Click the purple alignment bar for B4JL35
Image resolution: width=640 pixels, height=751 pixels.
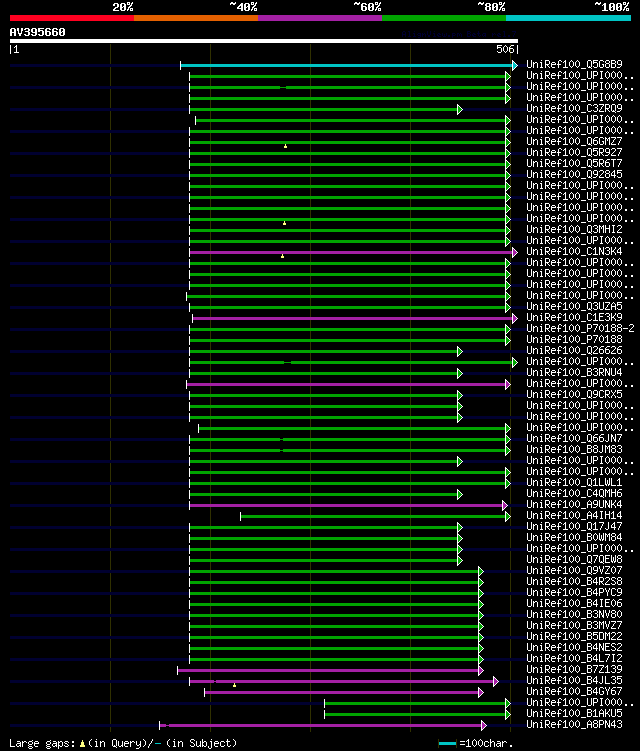[344, 682]
